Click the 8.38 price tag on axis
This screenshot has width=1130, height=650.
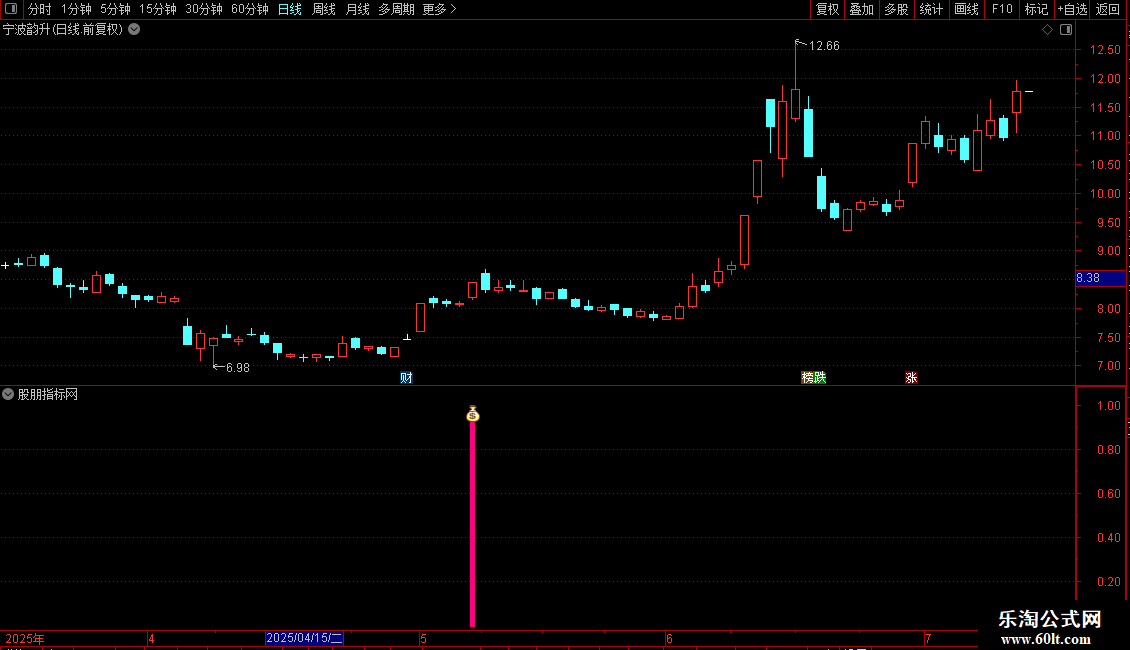(x=1100, y=278)
